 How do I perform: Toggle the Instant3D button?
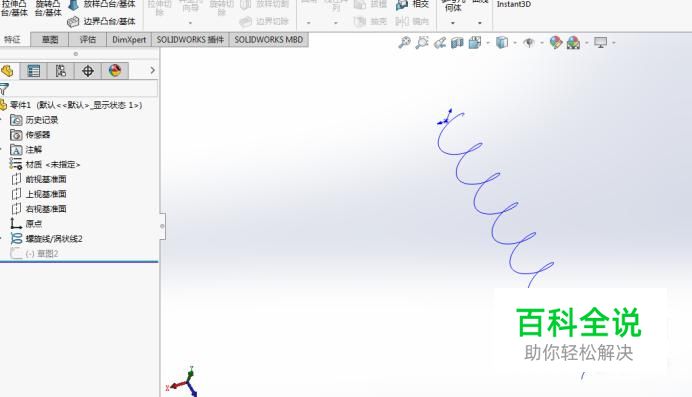coord(514,4)
